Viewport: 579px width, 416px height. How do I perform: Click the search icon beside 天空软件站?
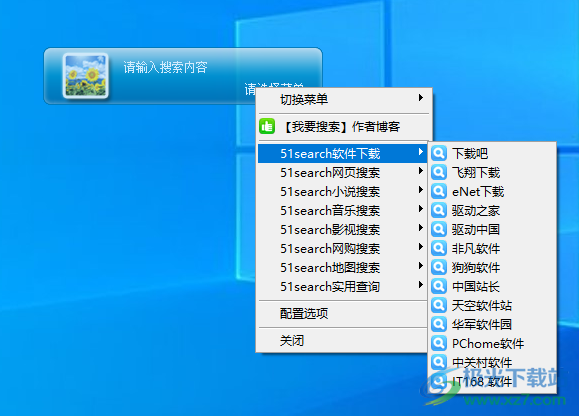click(439, 305)
